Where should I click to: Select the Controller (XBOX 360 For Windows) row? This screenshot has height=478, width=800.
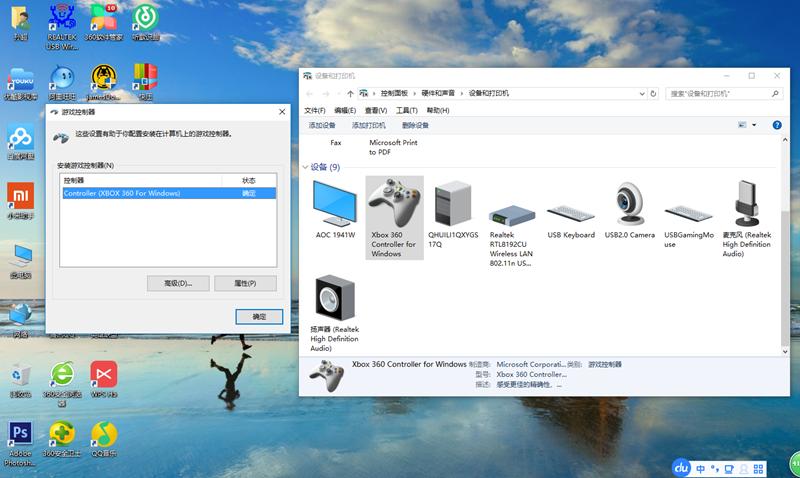pos(169,193)
